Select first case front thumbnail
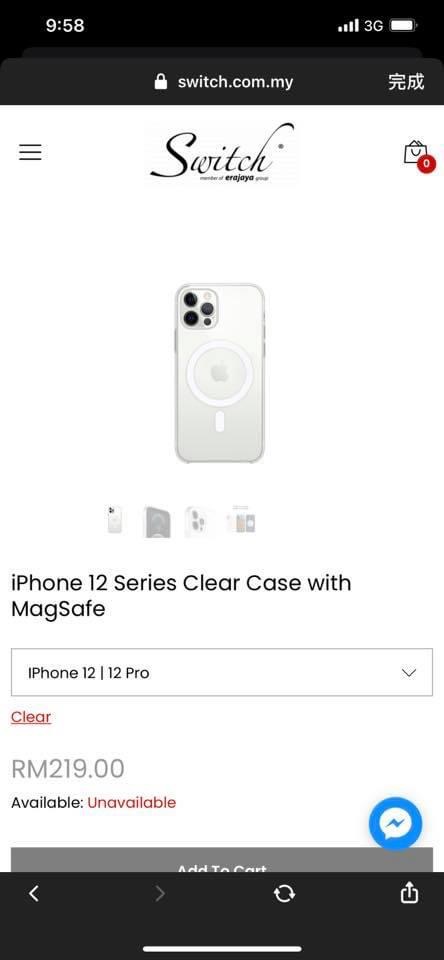The height and width of the screenshot is (960, 444). point(114,520)
